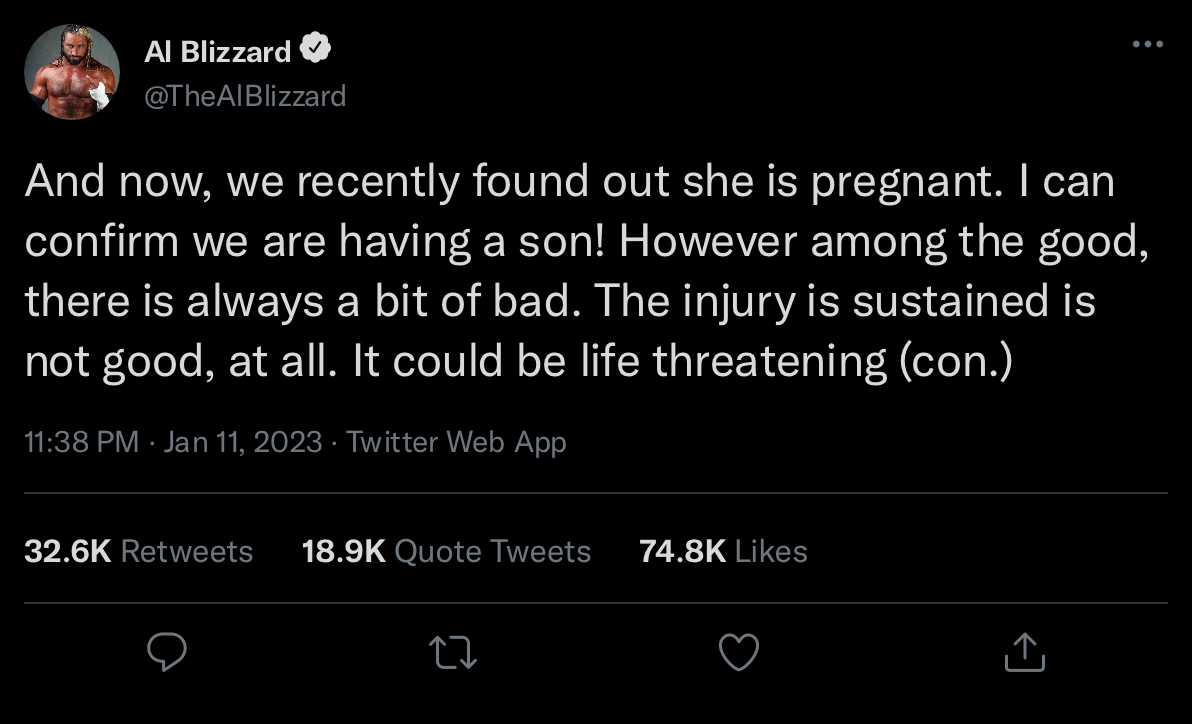Image resolution: width=1192 pixels, height=724 pixels.
Task: Click the Jan 11, 2023 date
Action: [x=242, y=442]
